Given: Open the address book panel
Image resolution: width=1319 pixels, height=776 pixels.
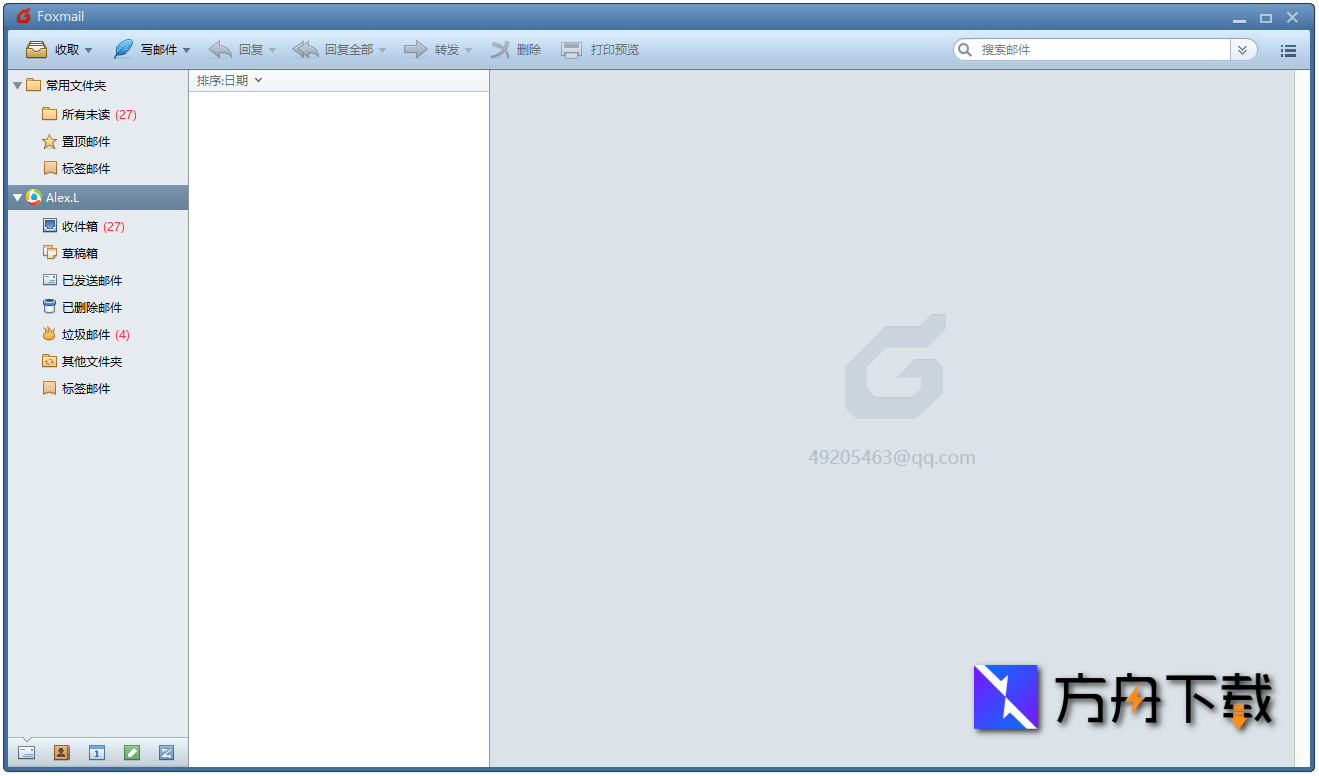Looking at the screenshot, I should click(61, 752).
